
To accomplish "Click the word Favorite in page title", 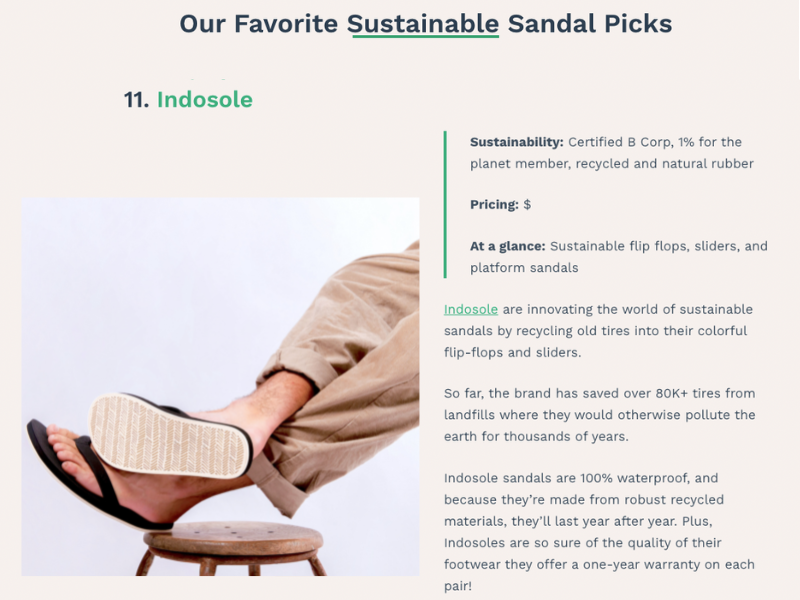I will [x=286, y=24].
